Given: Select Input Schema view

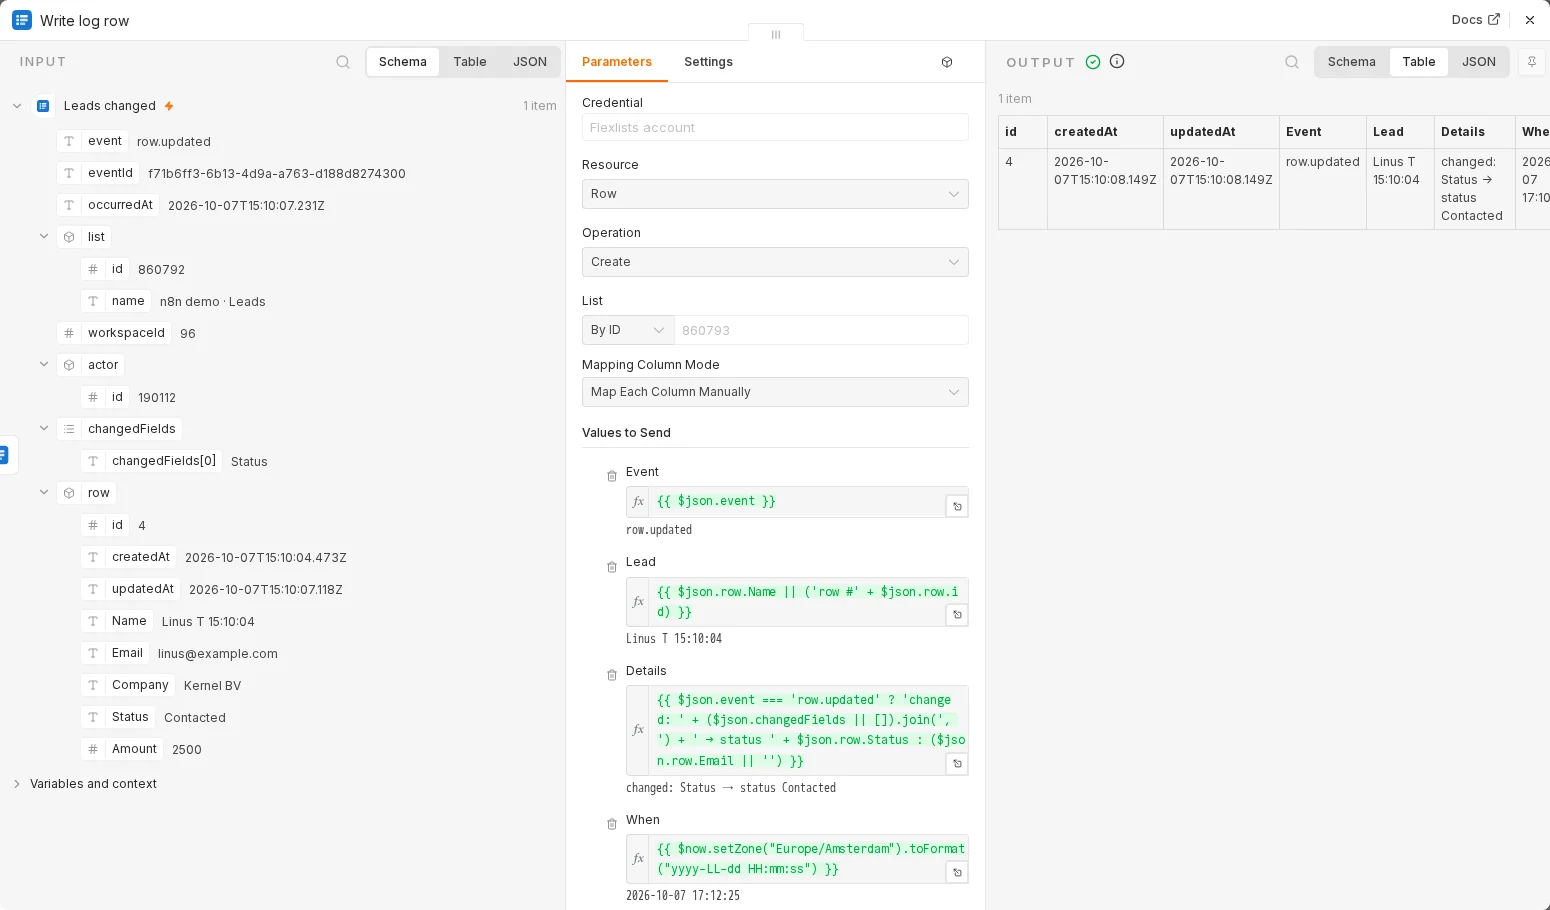Looking at the screenshot, I should pyautogui.click(x=403, y=62).
